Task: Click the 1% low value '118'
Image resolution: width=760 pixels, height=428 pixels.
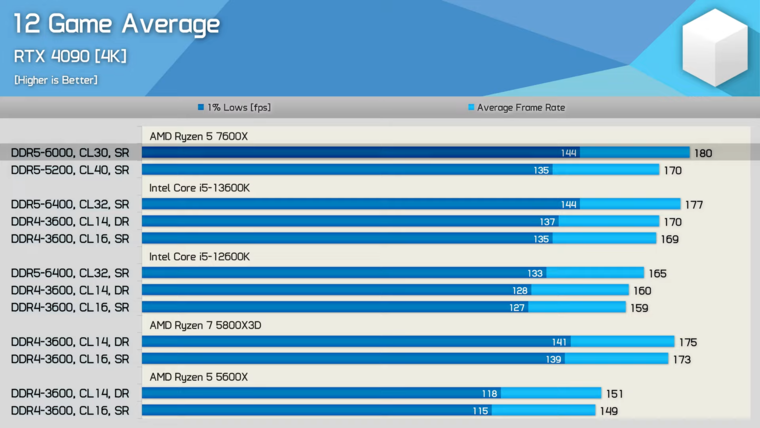Action: point(490,394)
